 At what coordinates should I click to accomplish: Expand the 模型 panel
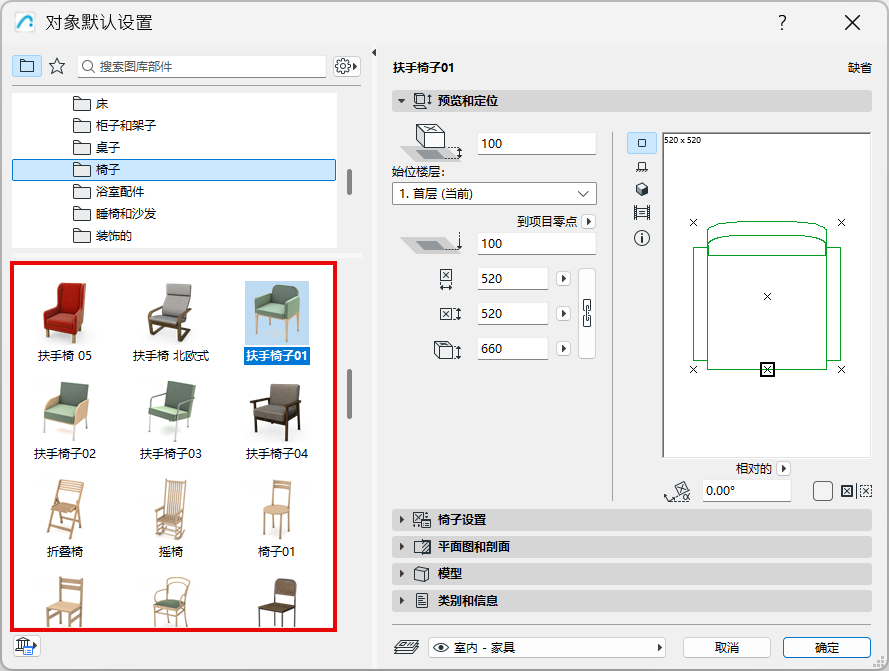point(401,573)
